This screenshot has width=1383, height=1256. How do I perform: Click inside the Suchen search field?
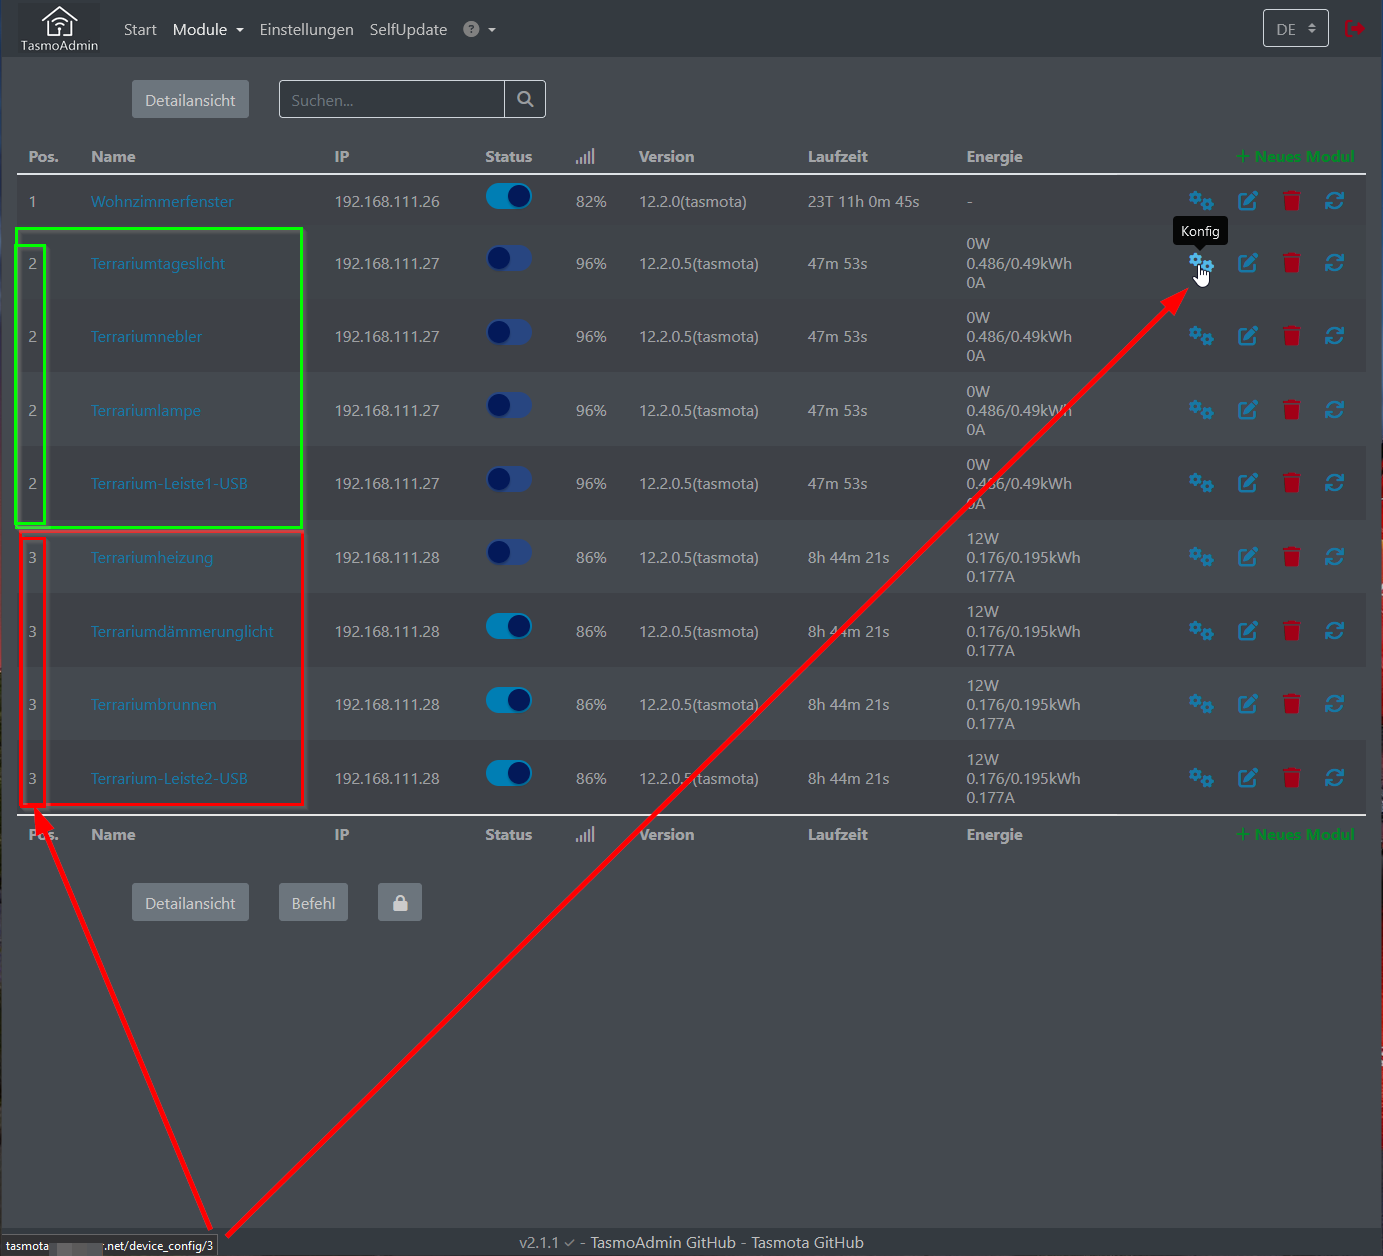[x=390, y=99]
